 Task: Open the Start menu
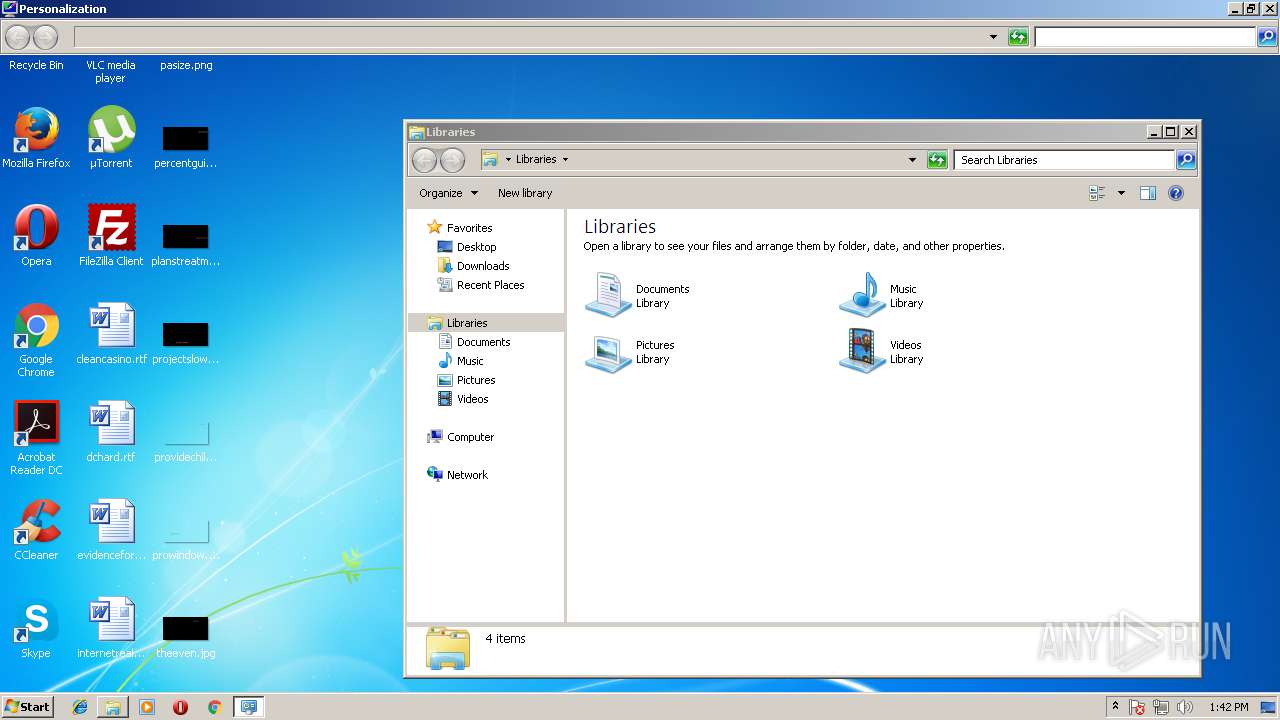pyautogui.click(x=27, y=706)
